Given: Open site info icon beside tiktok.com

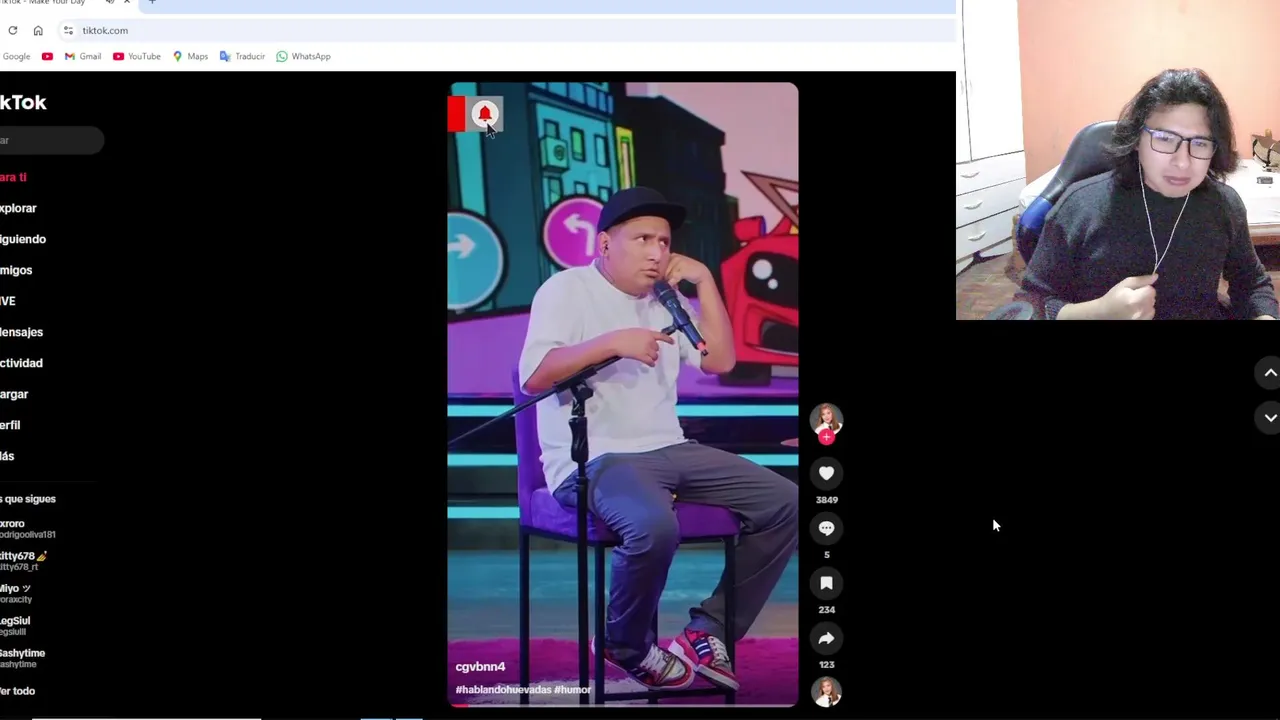Looking at the screenshot, I should click(68, 30).
